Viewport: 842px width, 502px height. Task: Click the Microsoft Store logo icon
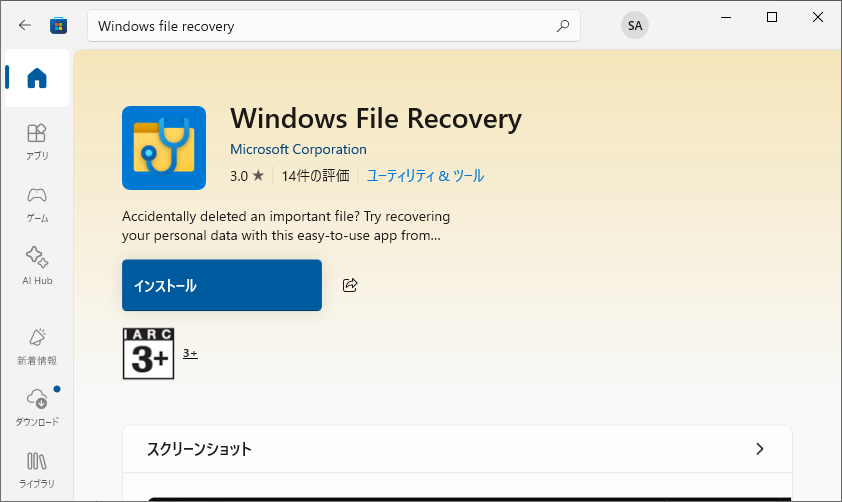59,26
